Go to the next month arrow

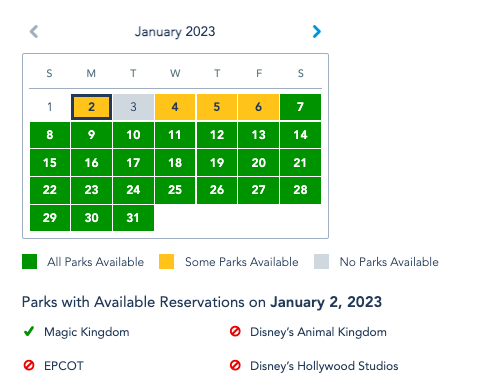317,32
